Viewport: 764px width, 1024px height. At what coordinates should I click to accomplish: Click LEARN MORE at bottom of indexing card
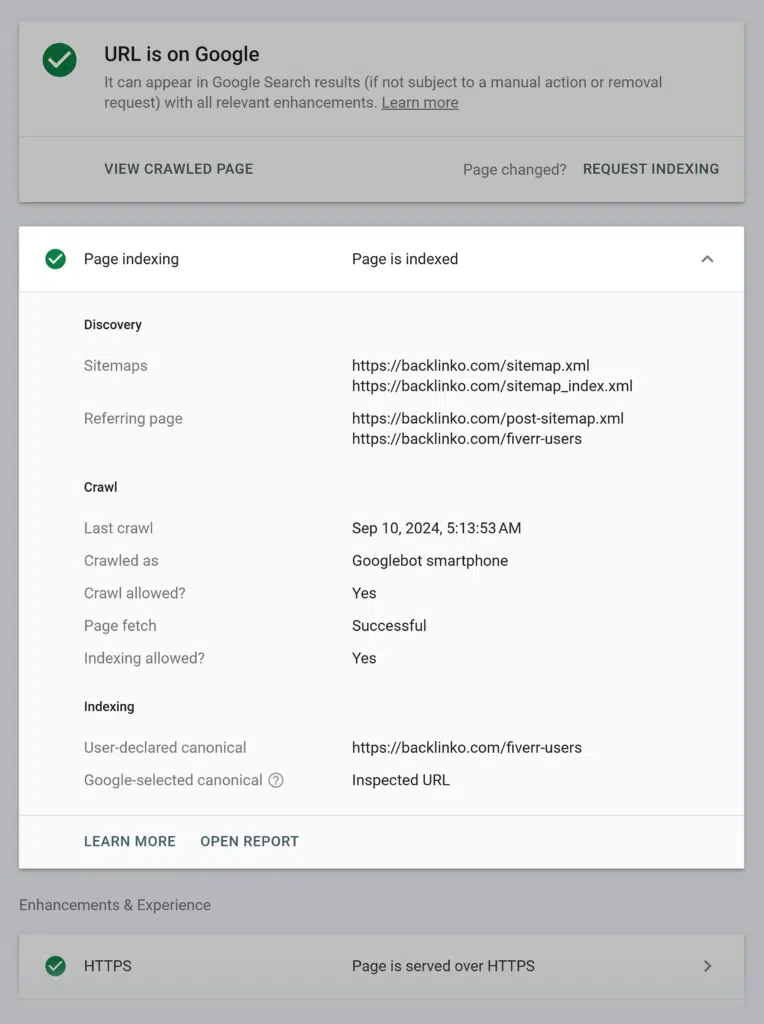[x=129, y=841]
